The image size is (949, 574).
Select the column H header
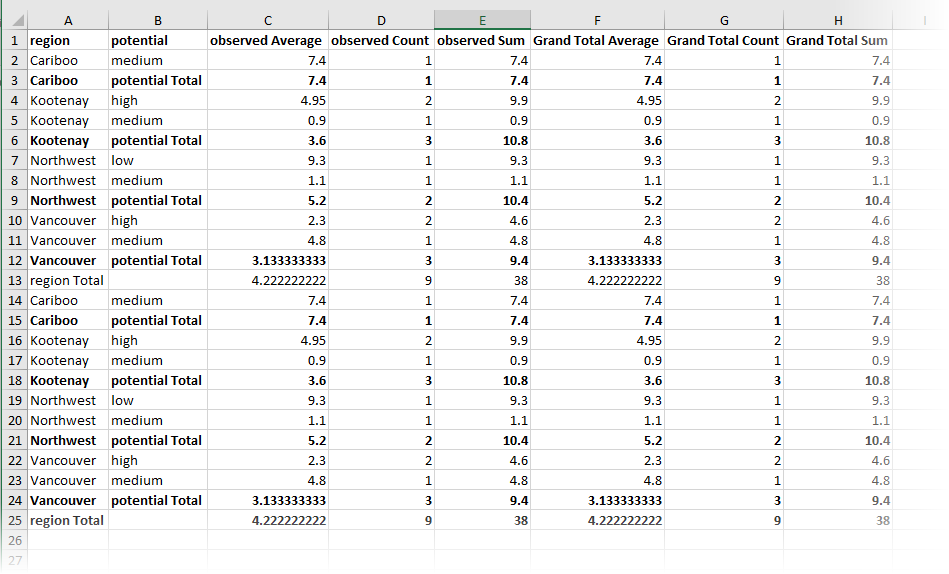[838, 20]
